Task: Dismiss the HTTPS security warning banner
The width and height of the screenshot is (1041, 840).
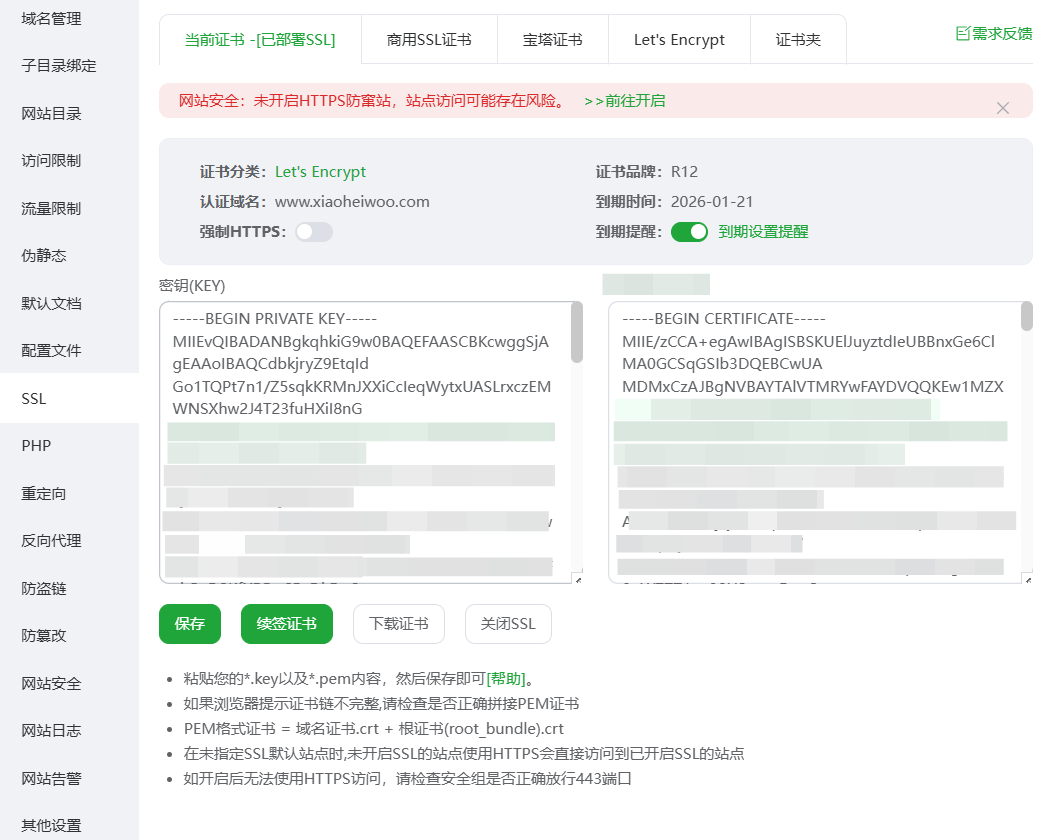Action: [x=1003, y=107]
